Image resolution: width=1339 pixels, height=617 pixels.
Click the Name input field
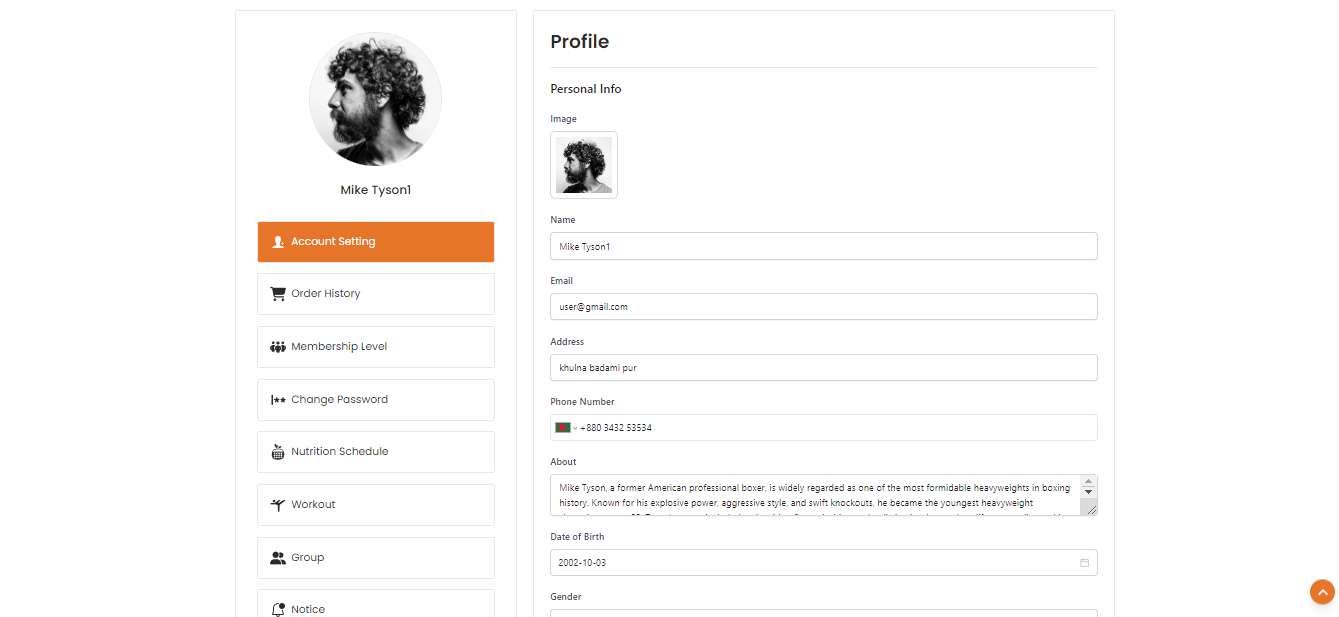coord(823,246)
